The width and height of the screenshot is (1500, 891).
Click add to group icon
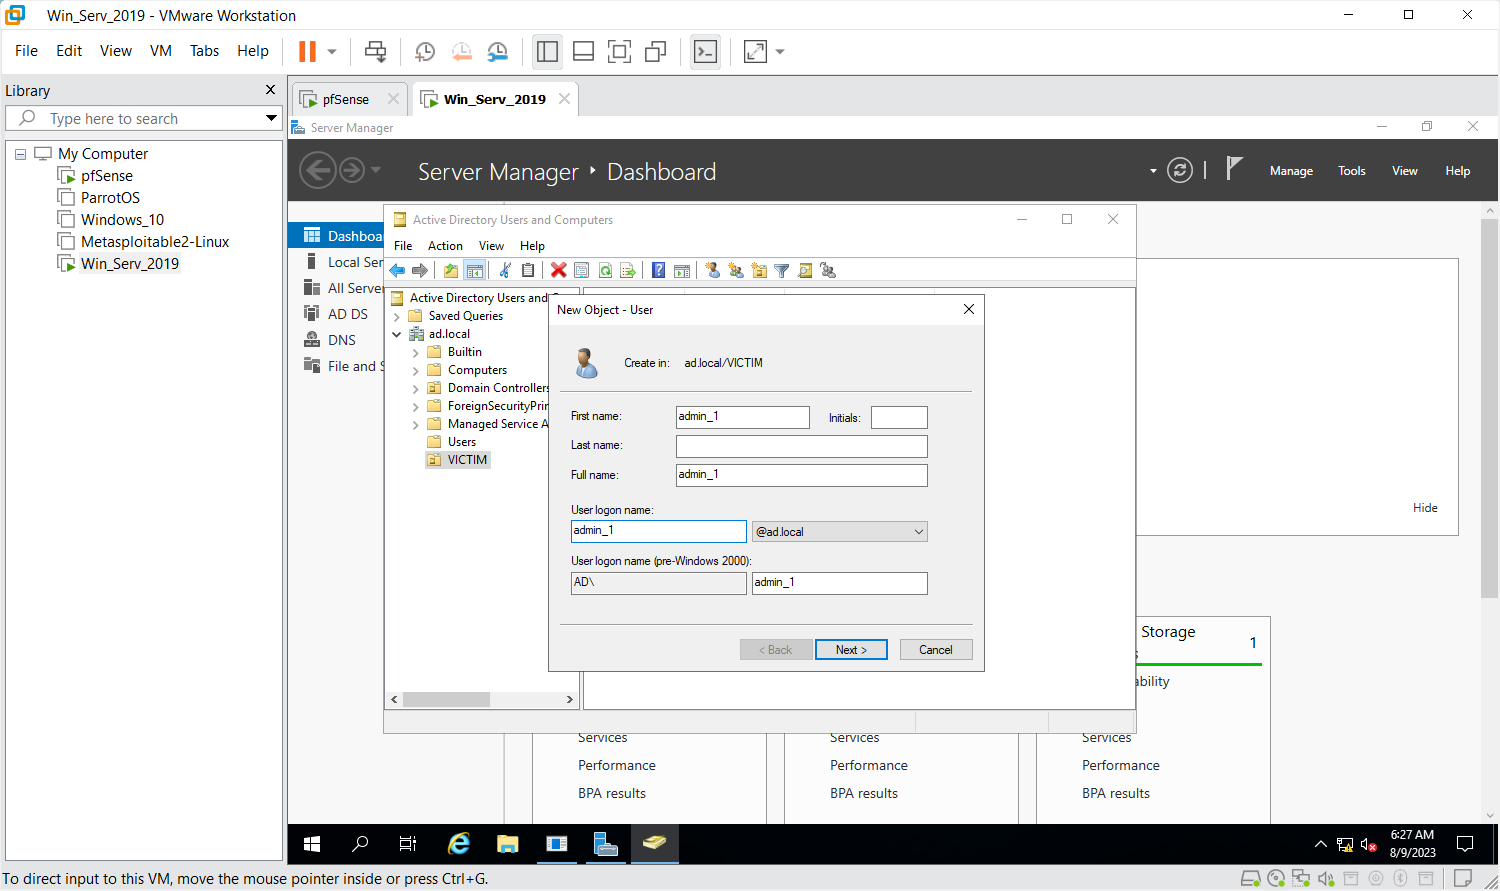828,270
